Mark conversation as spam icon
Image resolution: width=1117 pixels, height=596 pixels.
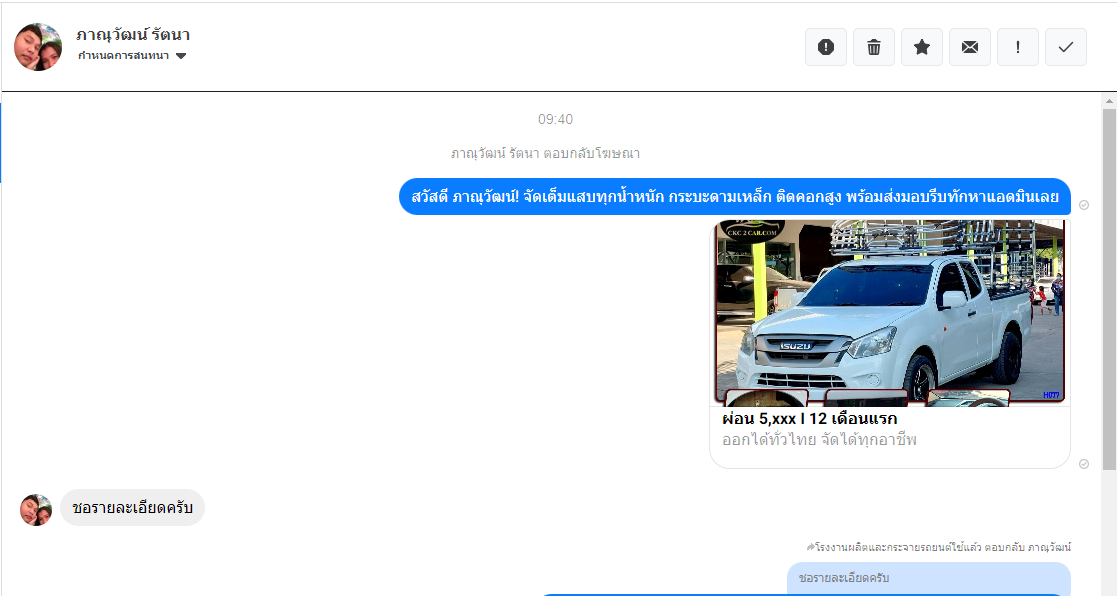(826, 47)
